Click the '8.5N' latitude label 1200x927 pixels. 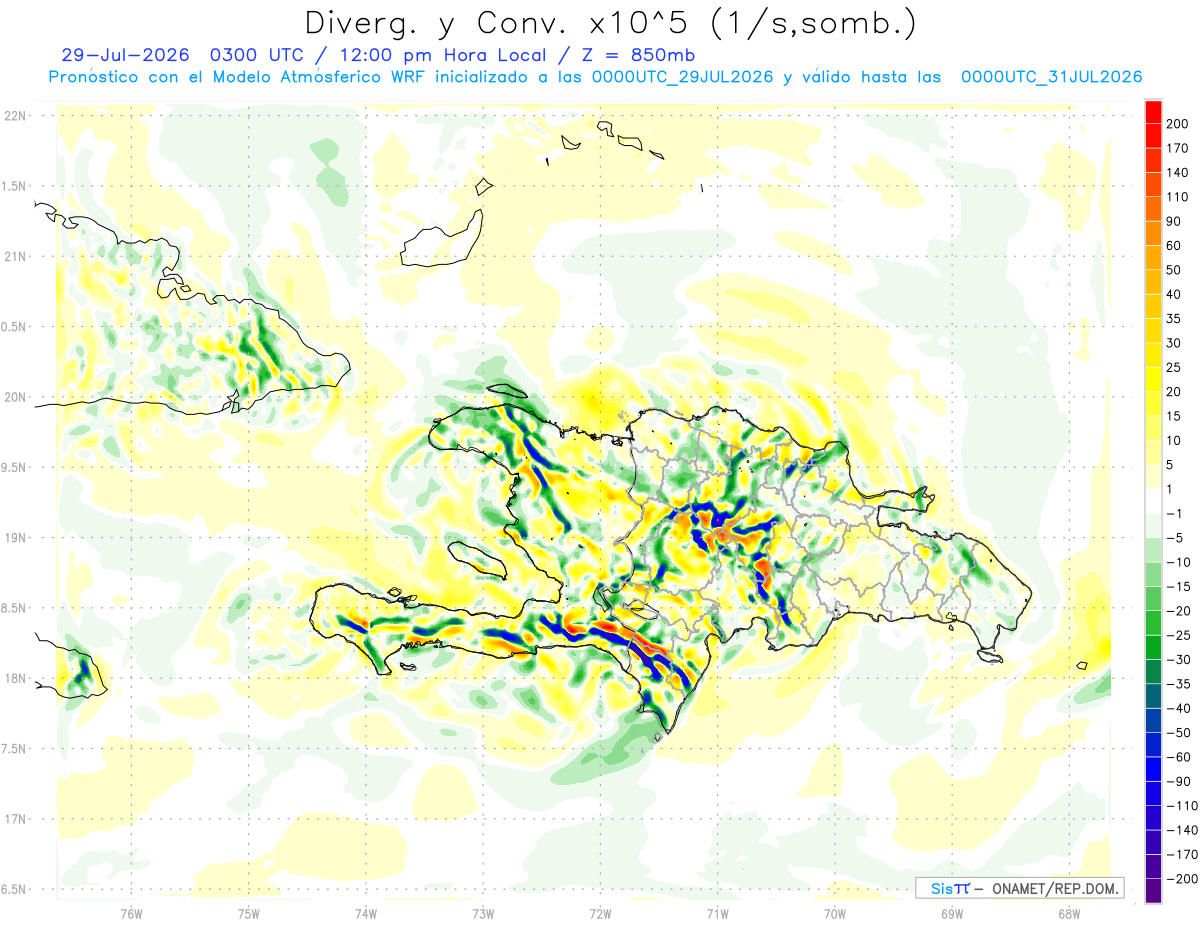pyautogui.click(x=15, y=608)
